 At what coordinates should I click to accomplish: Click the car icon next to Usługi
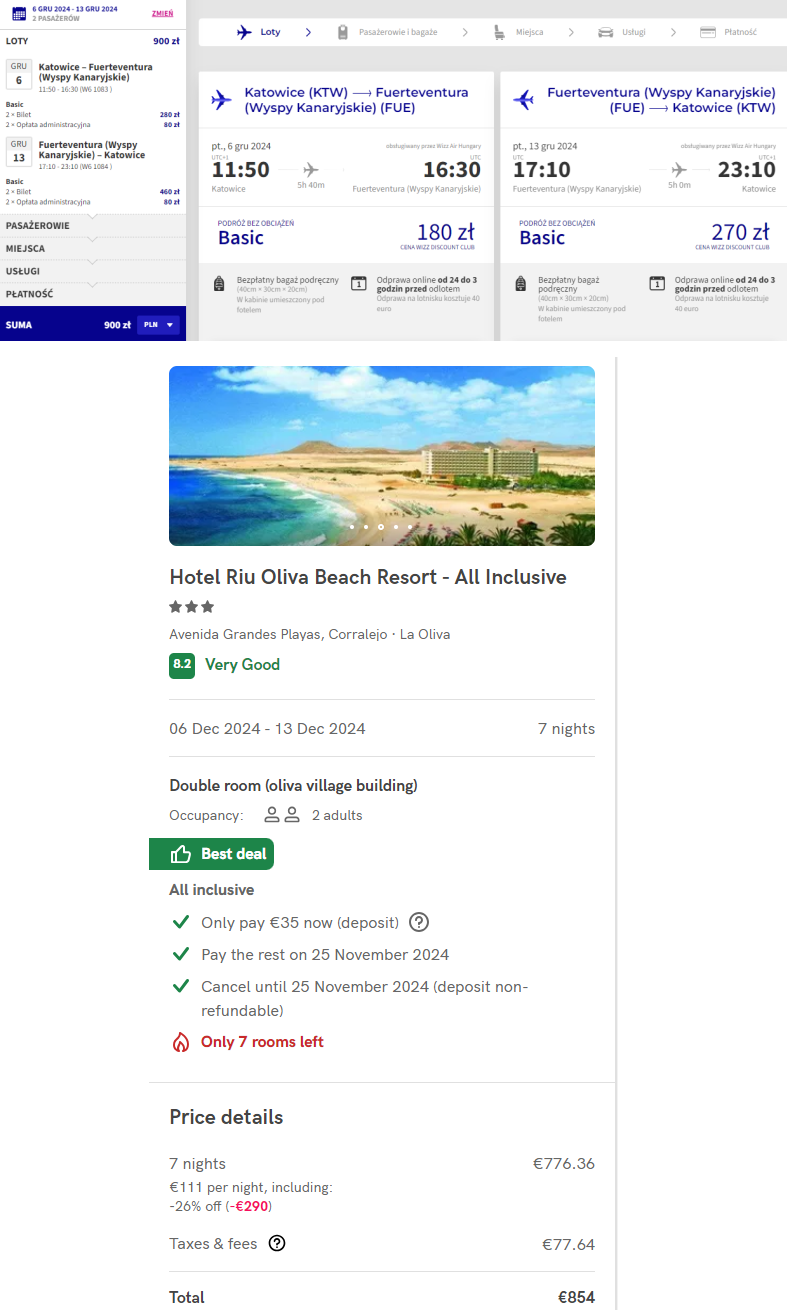(x=605, y=32)
